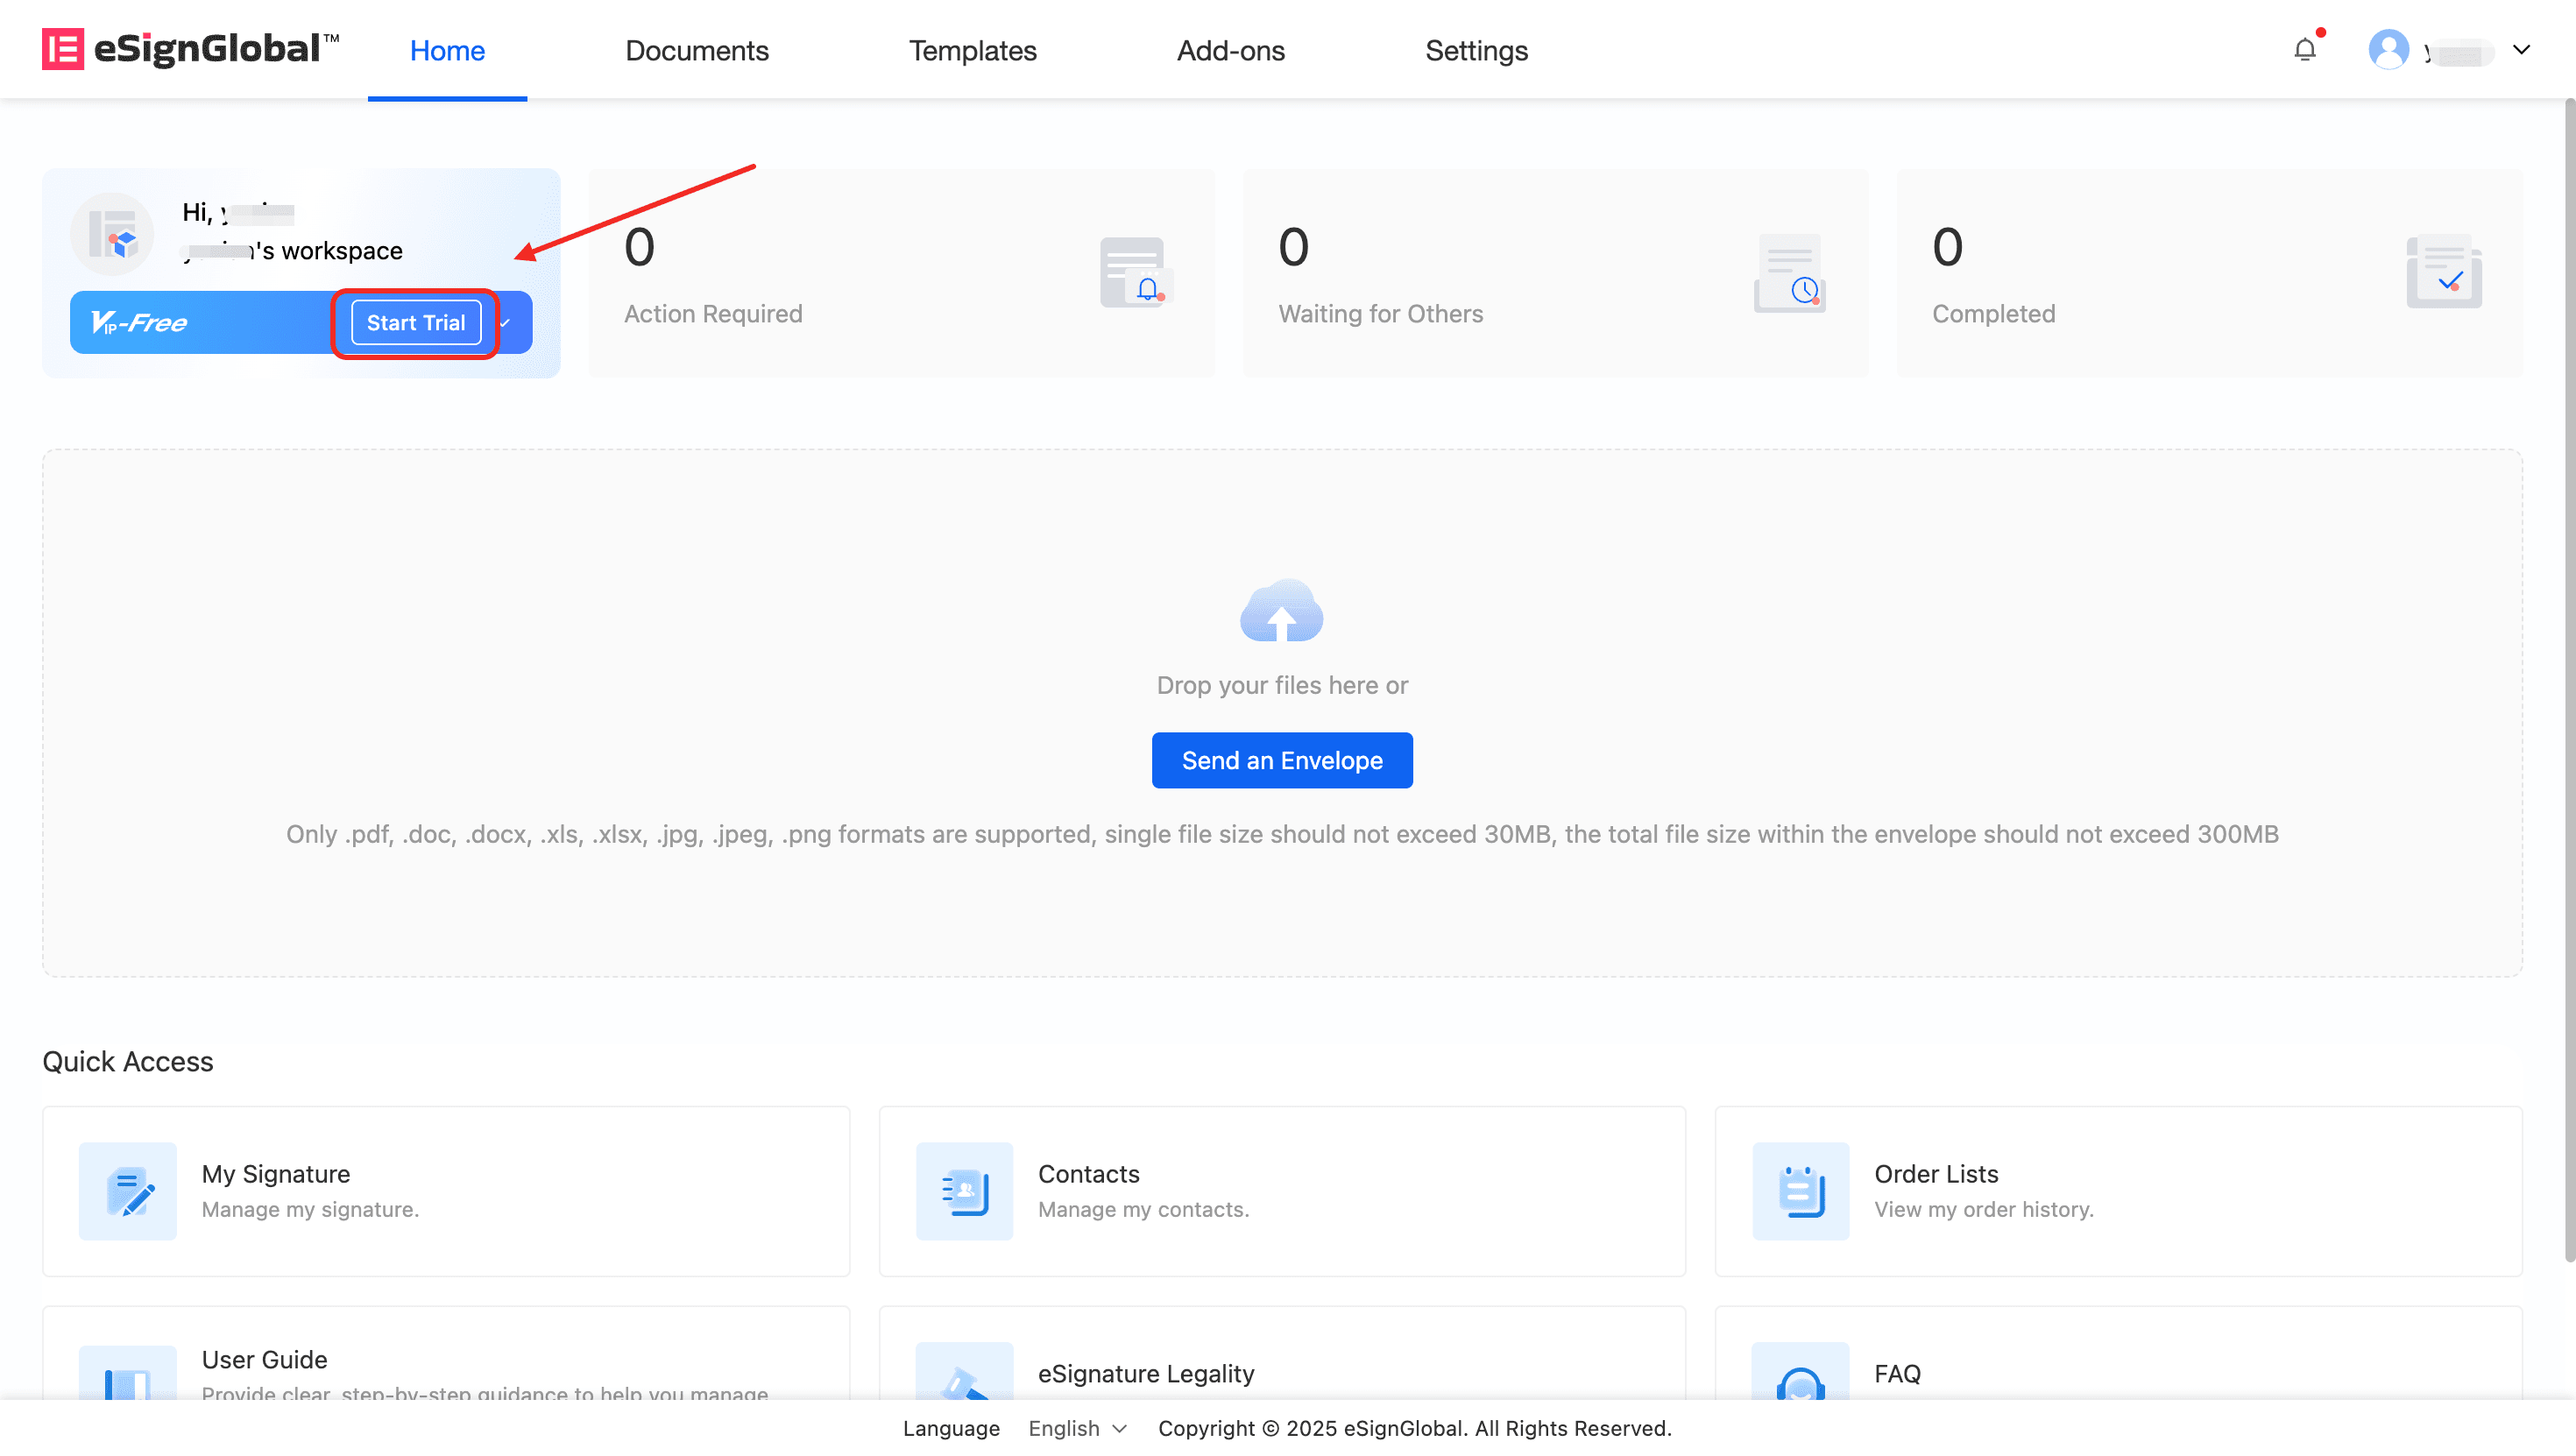Screen dimensions: 2576x1456
Task: Click the eSignGlobal logo
Action: click(190, 49)
